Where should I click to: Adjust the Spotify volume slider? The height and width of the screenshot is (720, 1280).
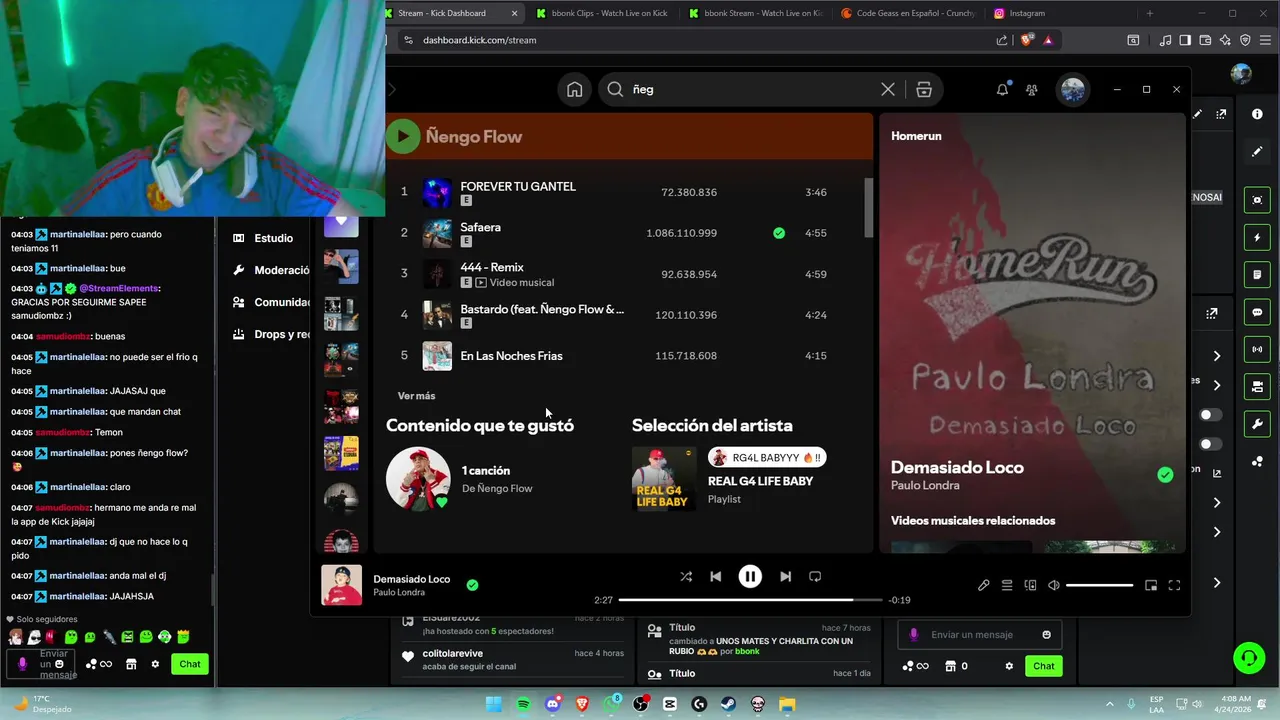pos(1099,585)
